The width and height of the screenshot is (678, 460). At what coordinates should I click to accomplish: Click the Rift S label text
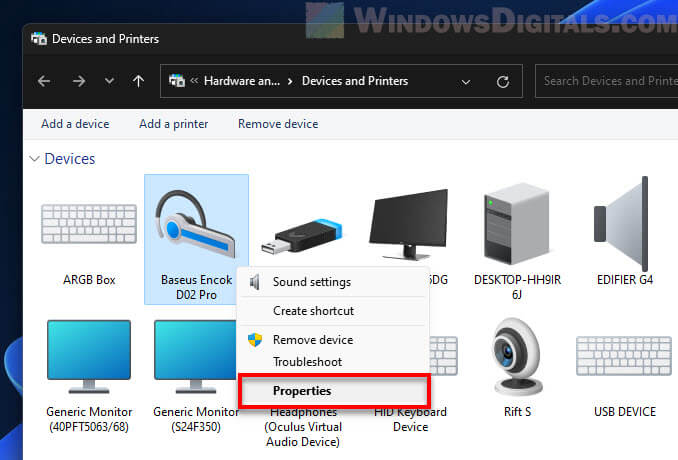point(517,412)
